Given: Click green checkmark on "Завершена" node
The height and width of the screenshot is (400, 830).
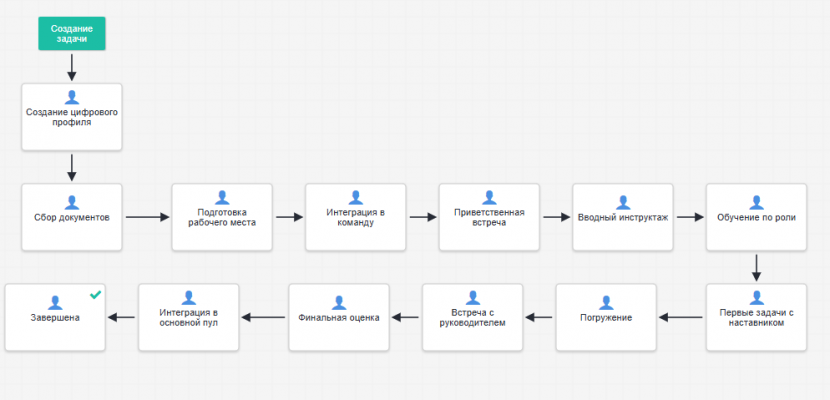Looking at the screenshot, I should [95, 295].
